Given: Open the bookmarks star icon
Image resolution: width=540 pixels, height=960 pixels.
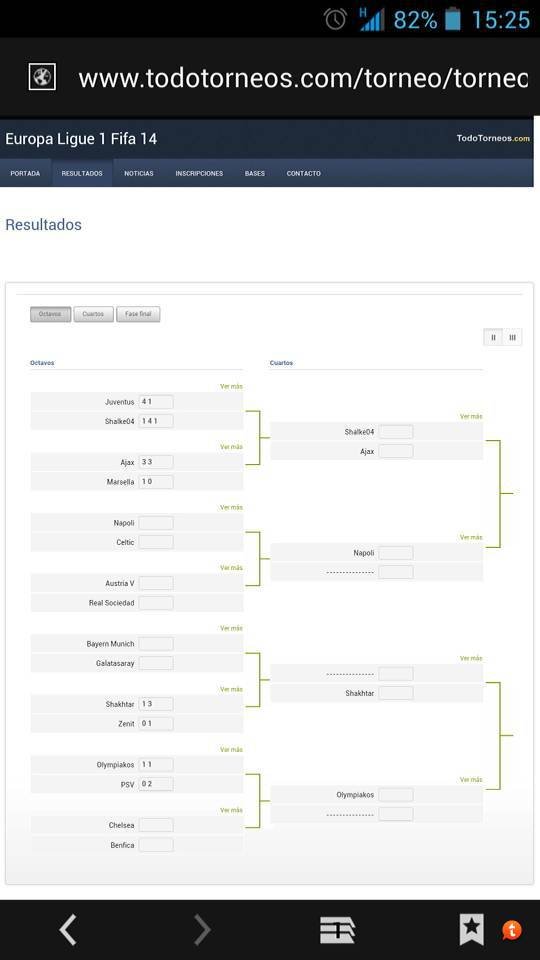Looking at the screenshot, I should (x=471, y=929).
